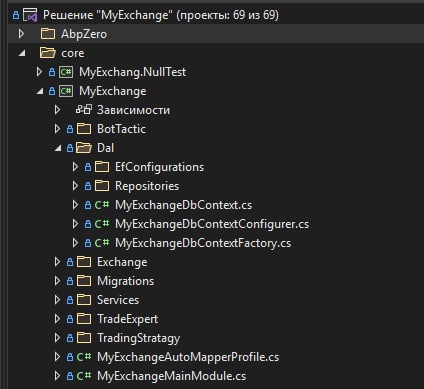Image resolution: width=424 pixels, height=389 pixels.
Task: Select the Dal folder label
Action: [105, 148]
